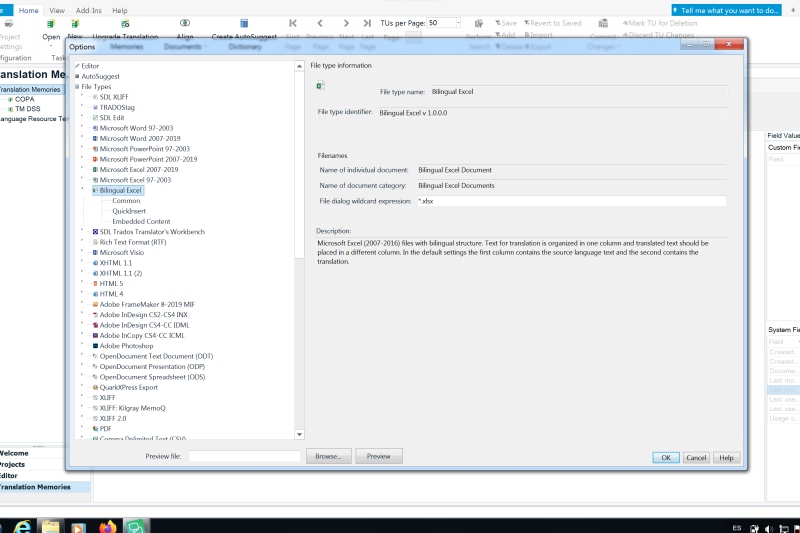Open File Explorer from the taskbar
The height and width of the screenshot is (533, 800).
(x=50, y=526)
